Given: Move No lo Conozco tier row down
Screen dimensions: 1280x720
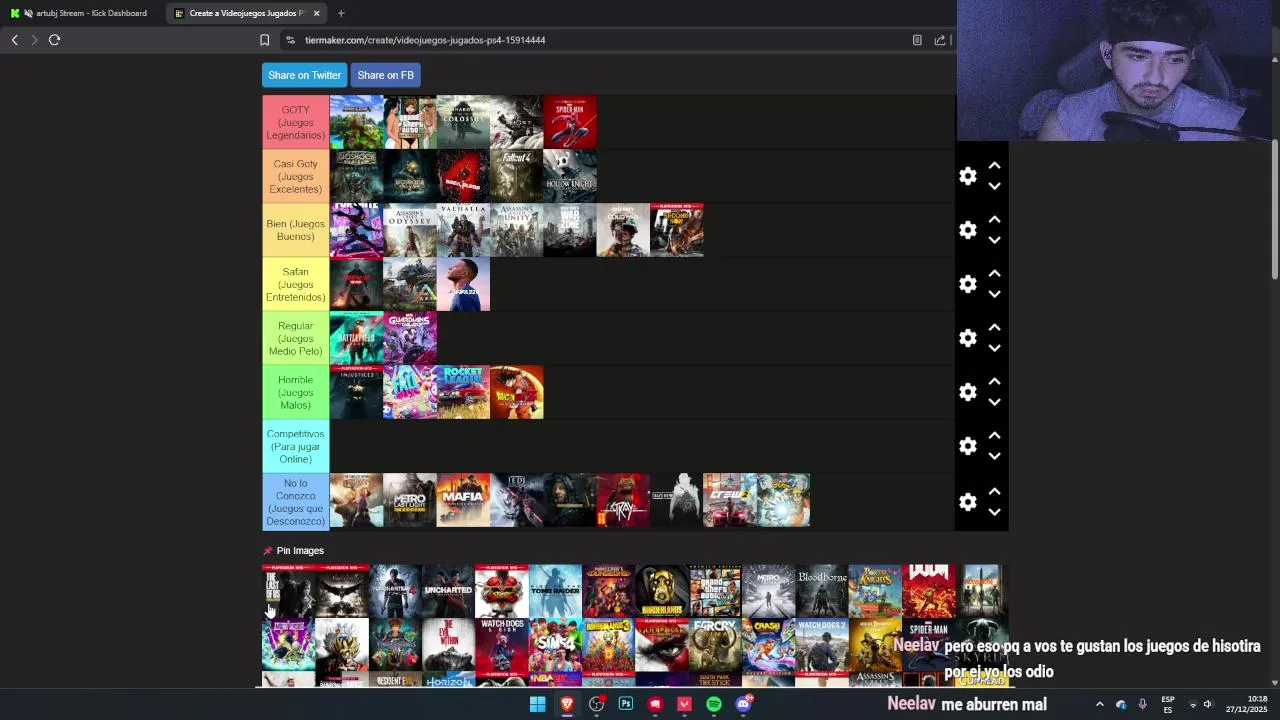Looking at the screenshot, I should (994, 512).
